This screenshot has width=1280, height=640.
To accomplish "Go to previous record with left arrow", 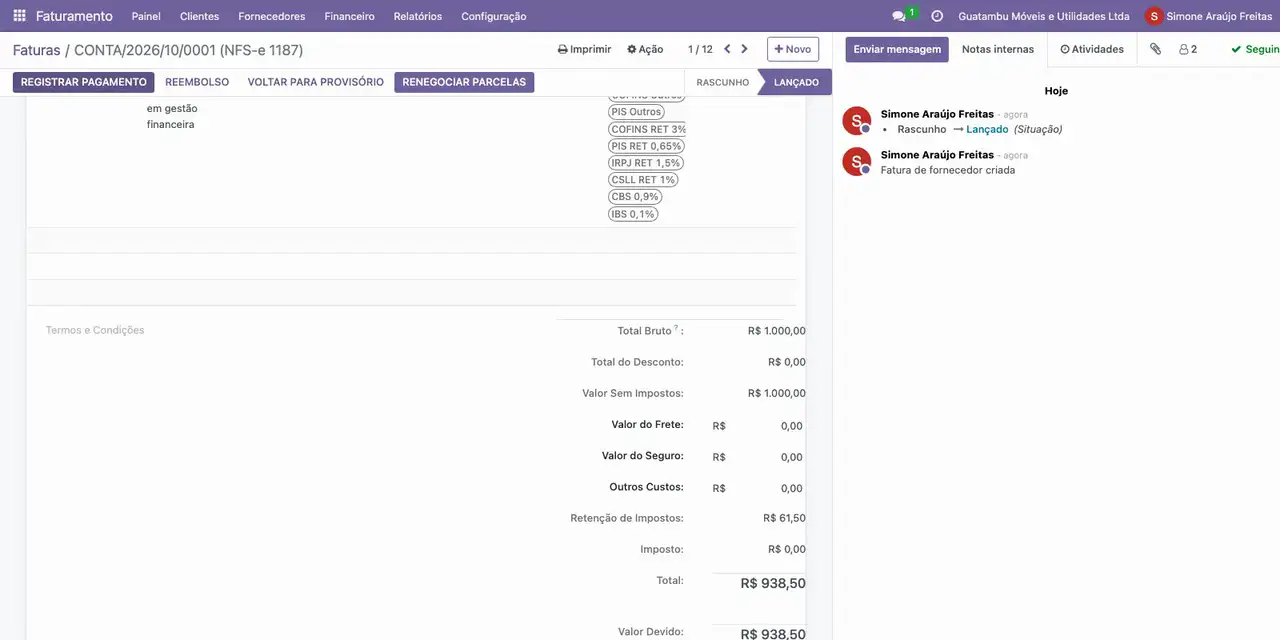I will [727, 49].
